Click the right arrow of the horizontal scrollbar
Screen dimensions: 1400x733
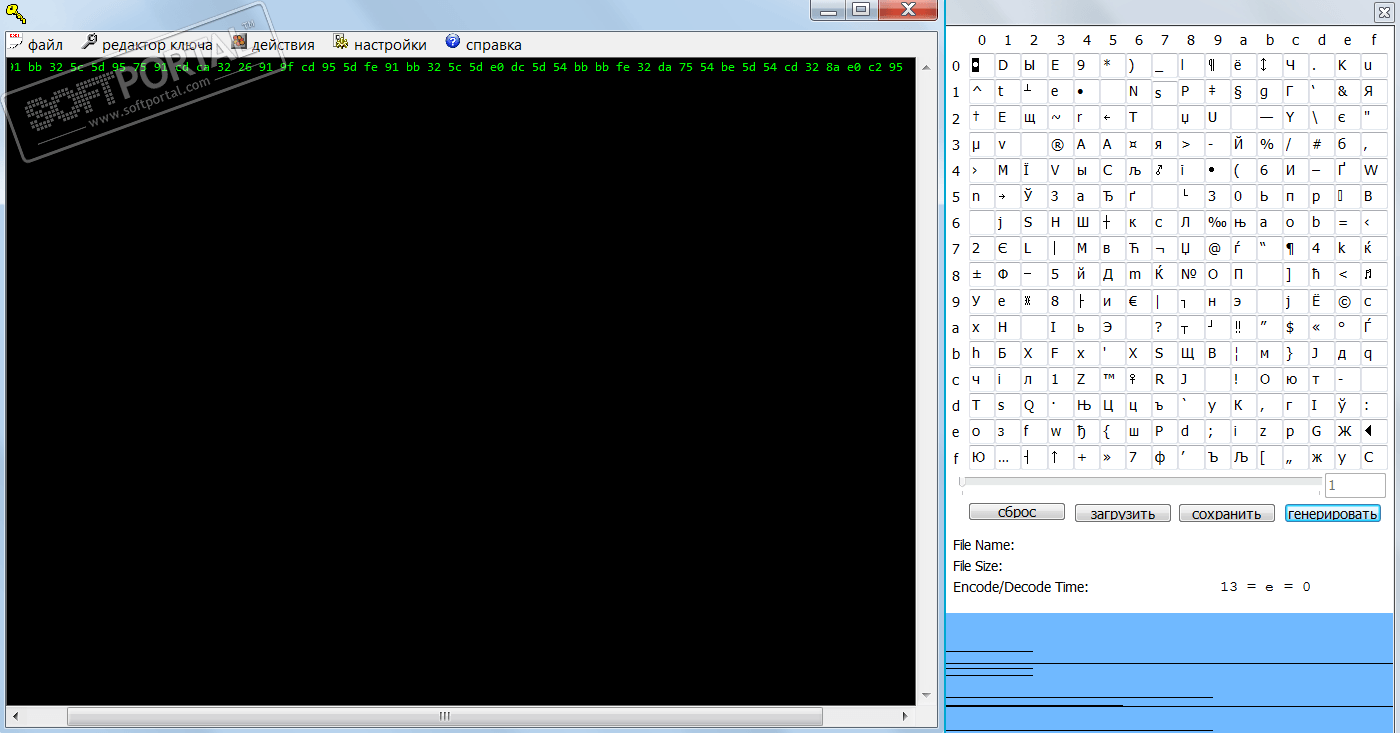pos(905,716)
